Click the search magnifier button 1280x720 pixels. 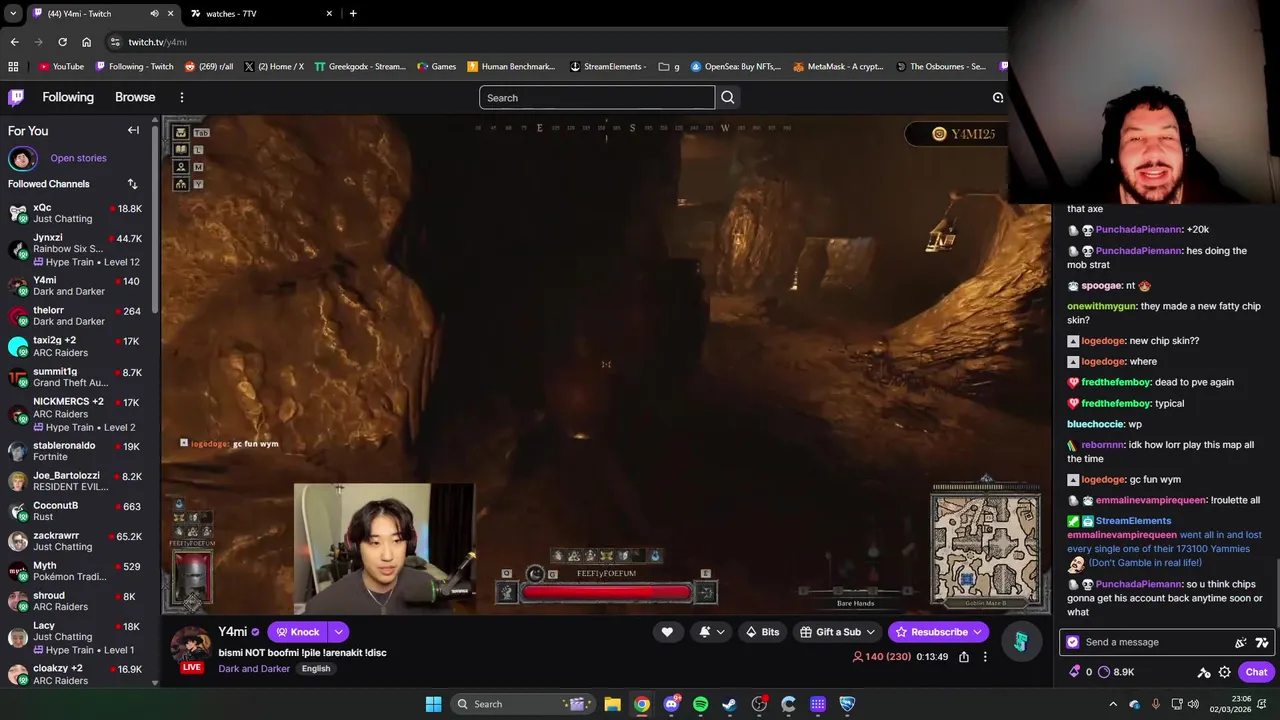pyautogui.click(x=728, y=97)
